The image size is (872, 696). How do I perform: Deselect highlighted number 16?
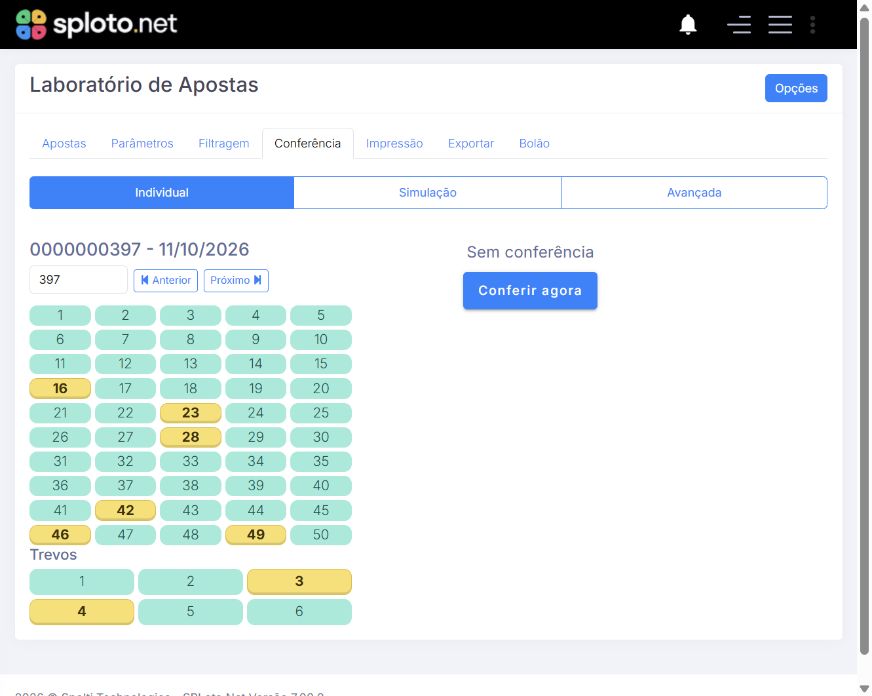[60, 388]
